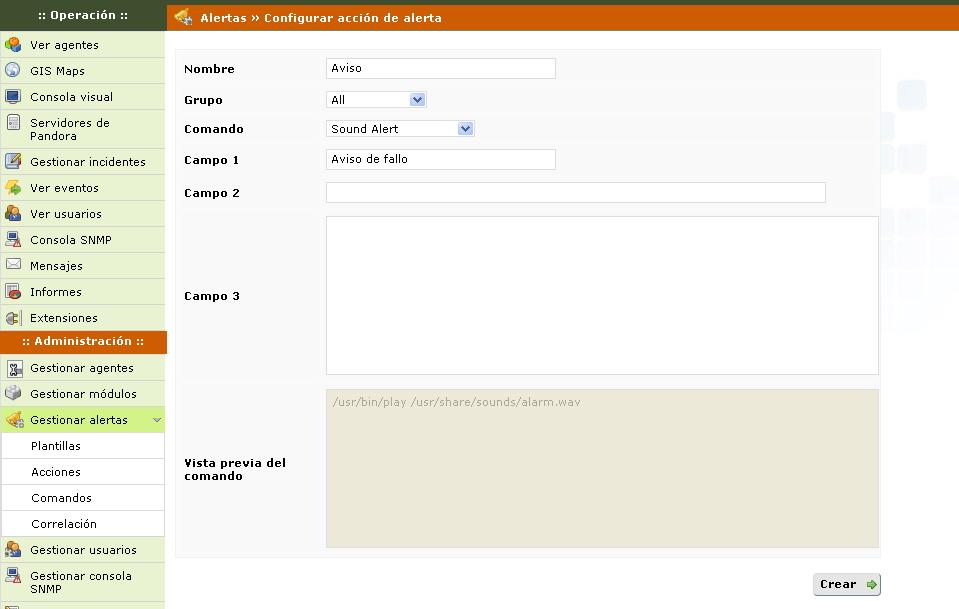The image size is (959, 609).
Task: Click the Ver eventos icon
Action: point(13,188)
